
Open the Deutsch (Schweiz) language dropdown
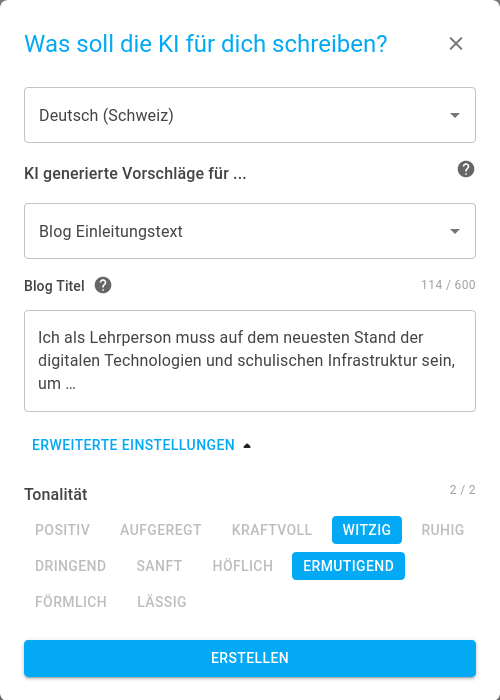tap(250, 115)
